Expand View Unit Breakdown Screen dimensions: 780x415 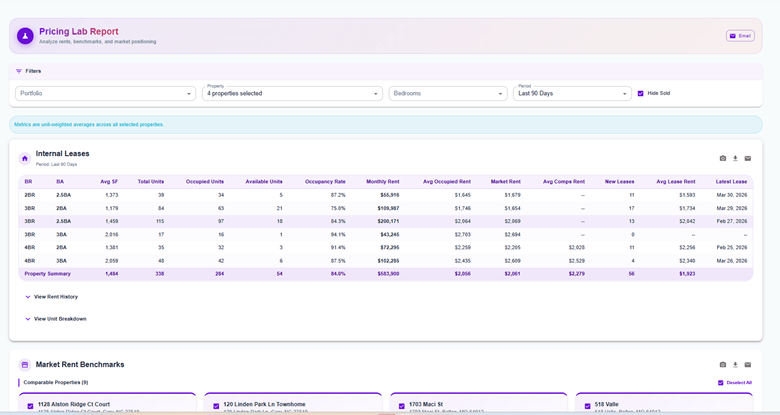[x=55, y=319]
